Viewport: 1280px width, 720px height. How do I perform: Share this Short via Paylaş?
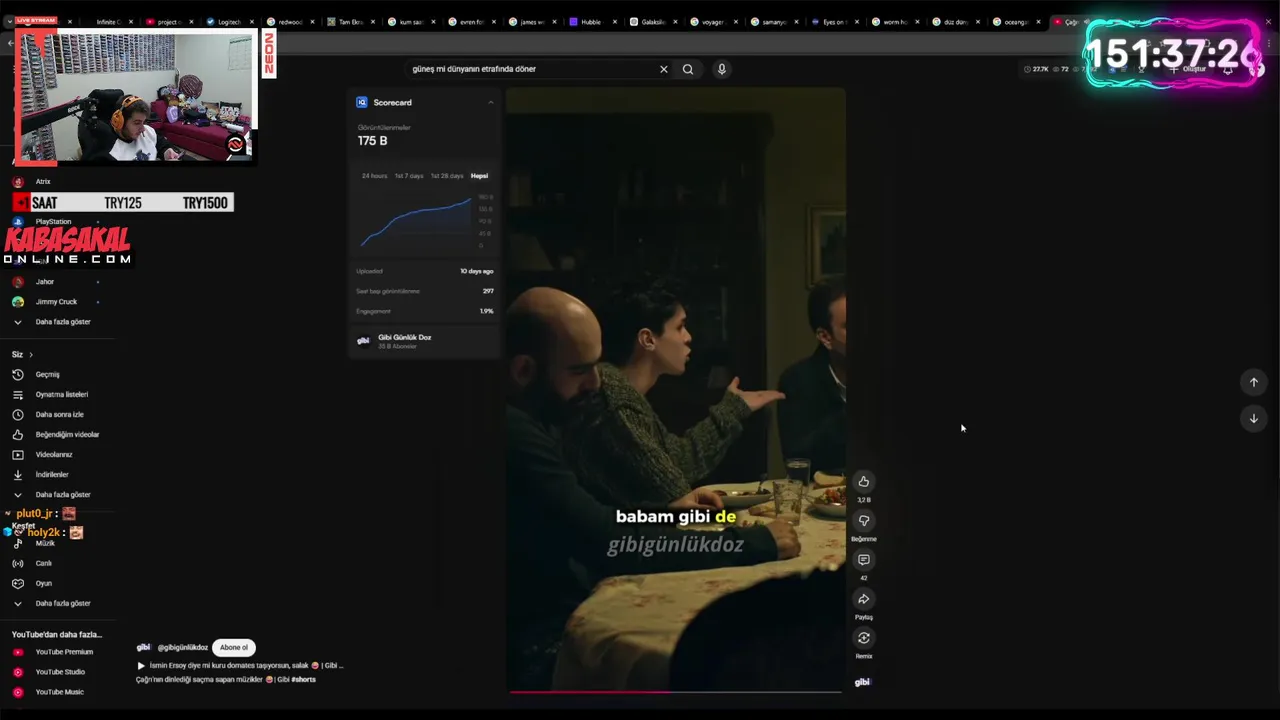pos(864,599)
